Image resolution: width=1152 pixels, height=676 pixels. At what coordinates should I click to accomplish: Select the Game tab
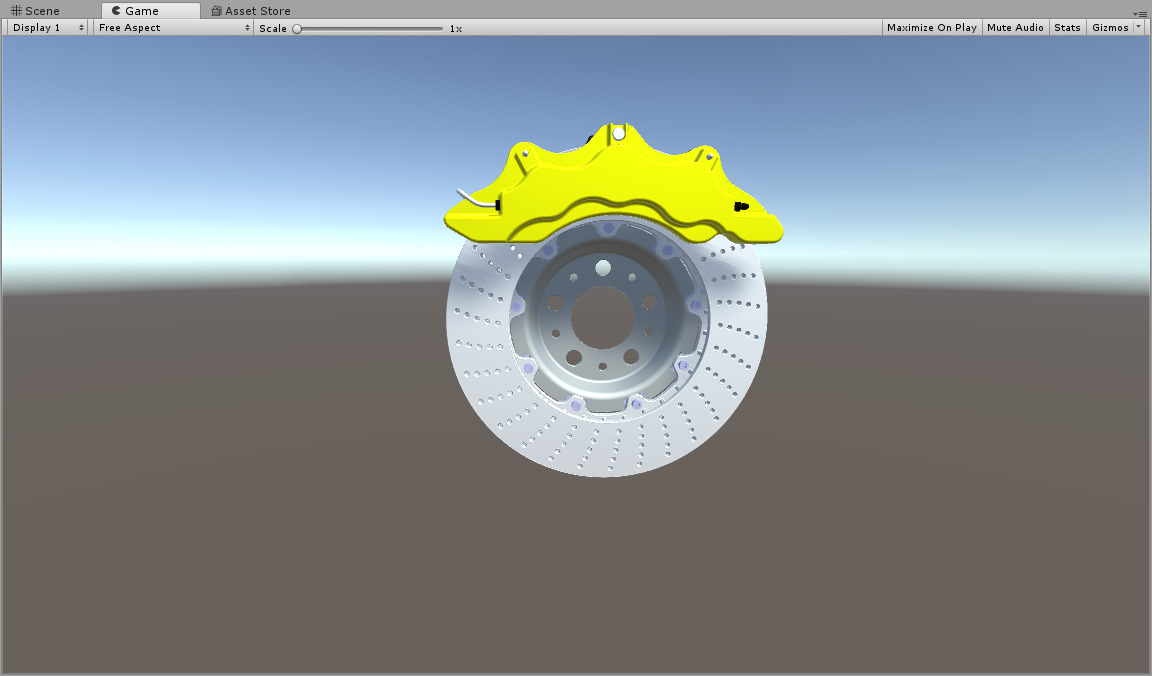pyautogui.click(x=141, y=11)
